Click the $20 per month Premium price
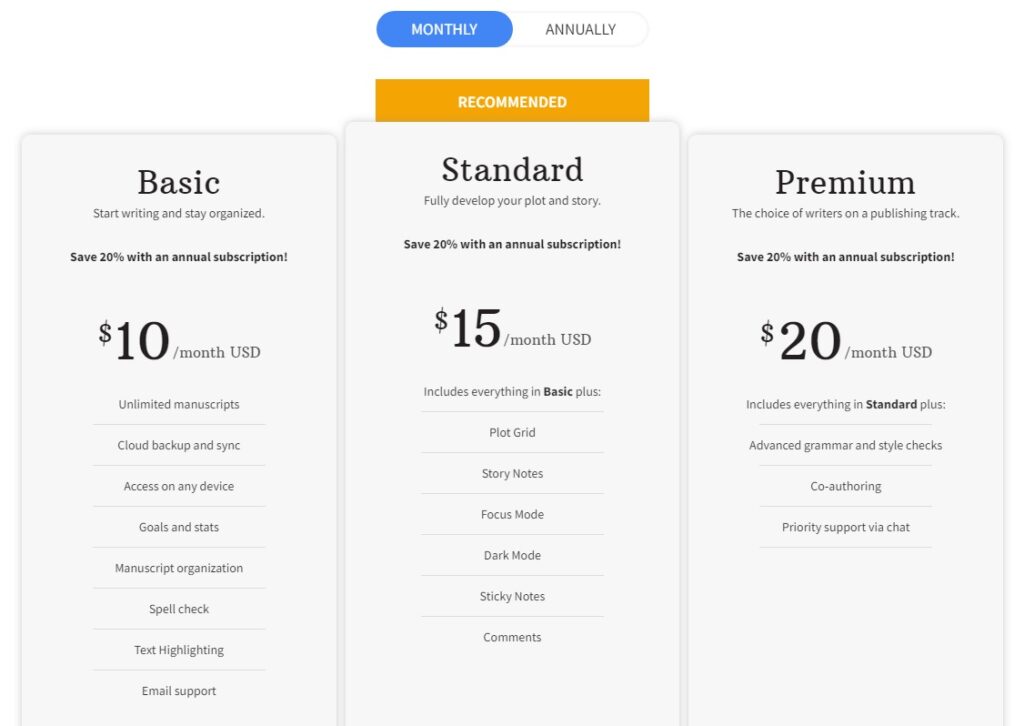 [845, 341]
